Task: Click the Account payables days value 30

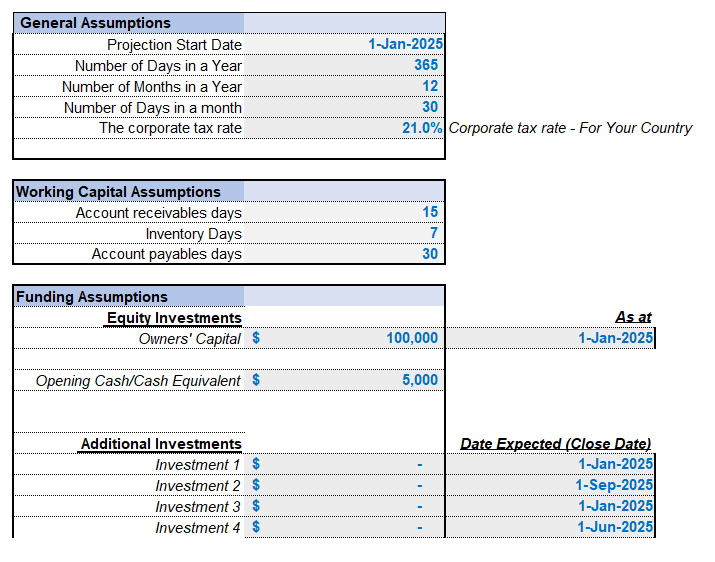Action: click(x=430, y=254)
